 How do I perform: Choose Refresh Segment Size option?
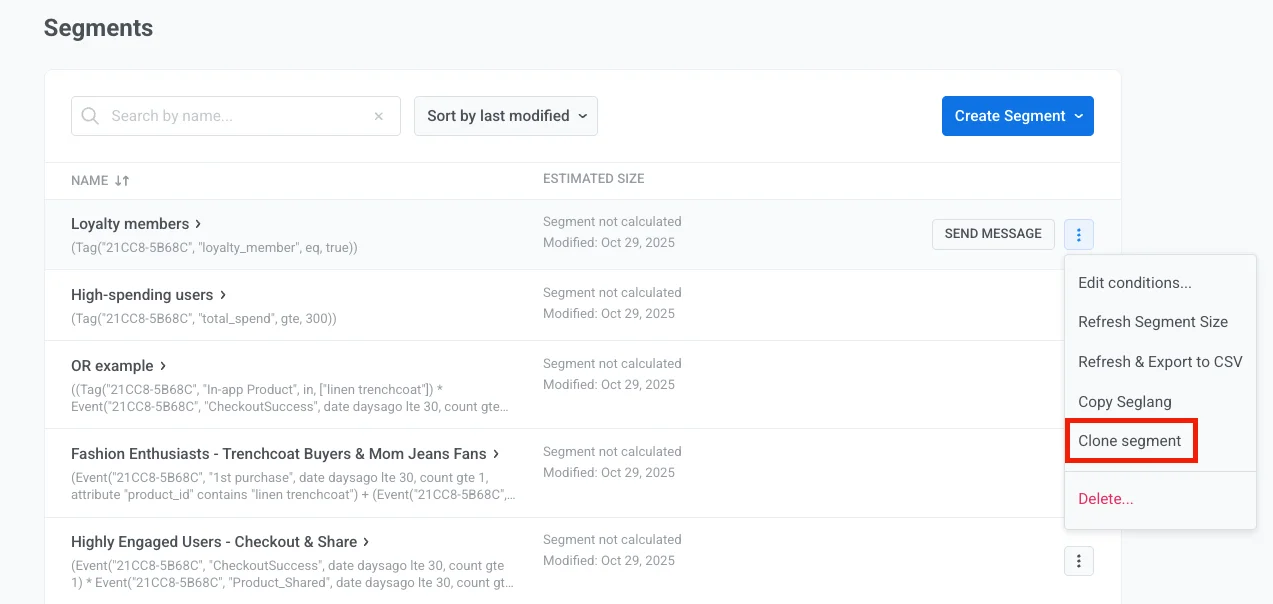point(1152,322)
